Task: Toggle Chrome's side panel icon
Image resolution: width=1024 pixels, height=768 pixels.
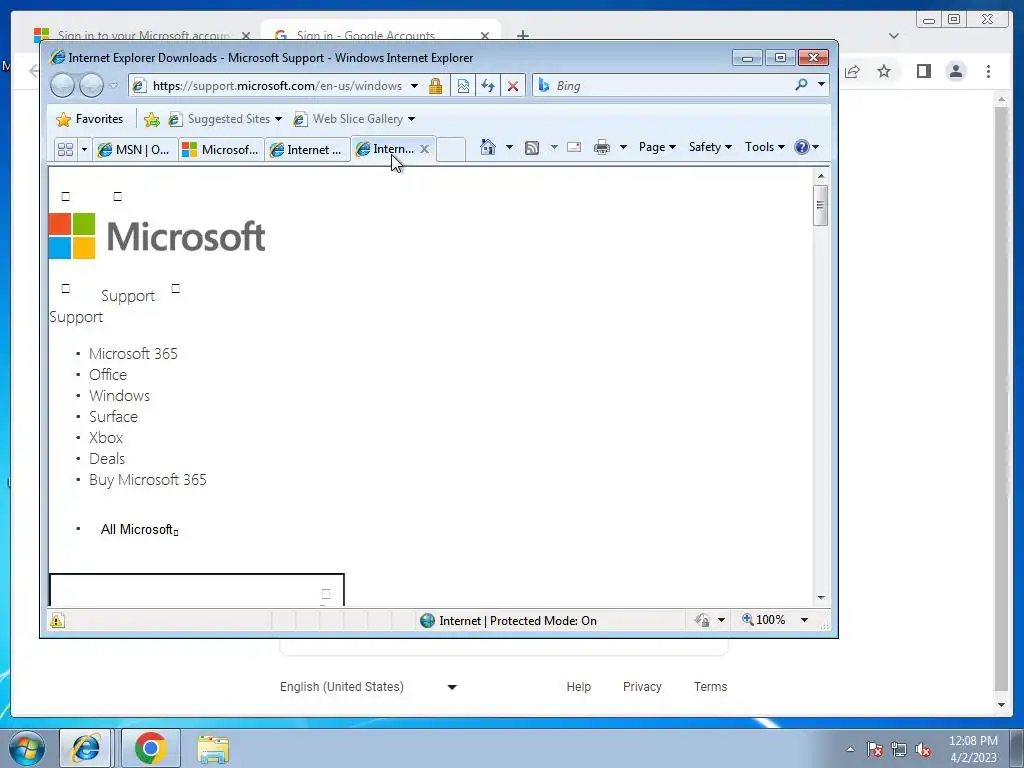Action: click(x=923, y=71)
